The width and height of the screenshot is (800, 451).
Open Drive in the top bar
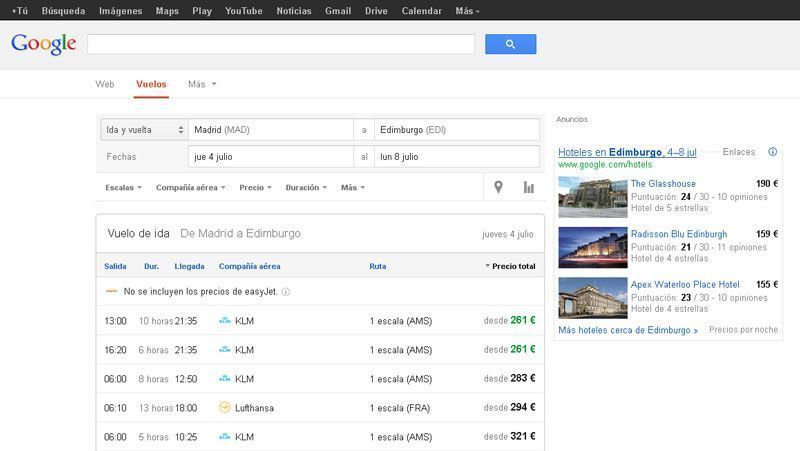[x=376, y=11]
